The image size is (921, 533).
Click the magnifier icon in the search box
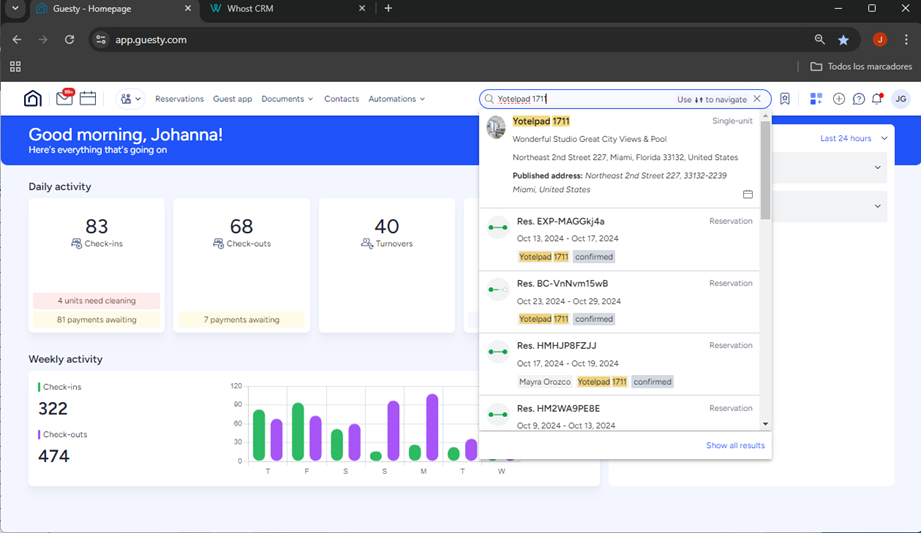pyautogui.click(x=489, y=99)
